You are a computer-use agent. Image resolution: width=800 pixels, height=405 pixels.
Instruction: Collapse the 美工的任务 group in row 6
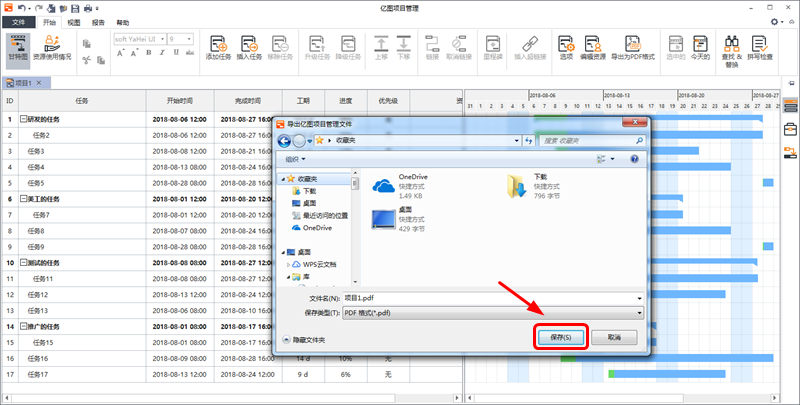pyautogui.click(x=23, y=198)
